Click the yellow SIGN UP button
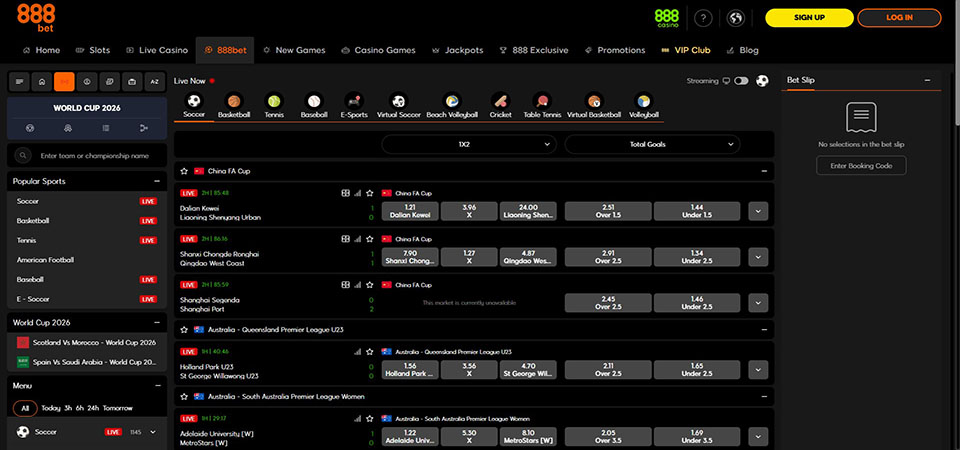Screen dimensions: 960x450 (809, 18)
